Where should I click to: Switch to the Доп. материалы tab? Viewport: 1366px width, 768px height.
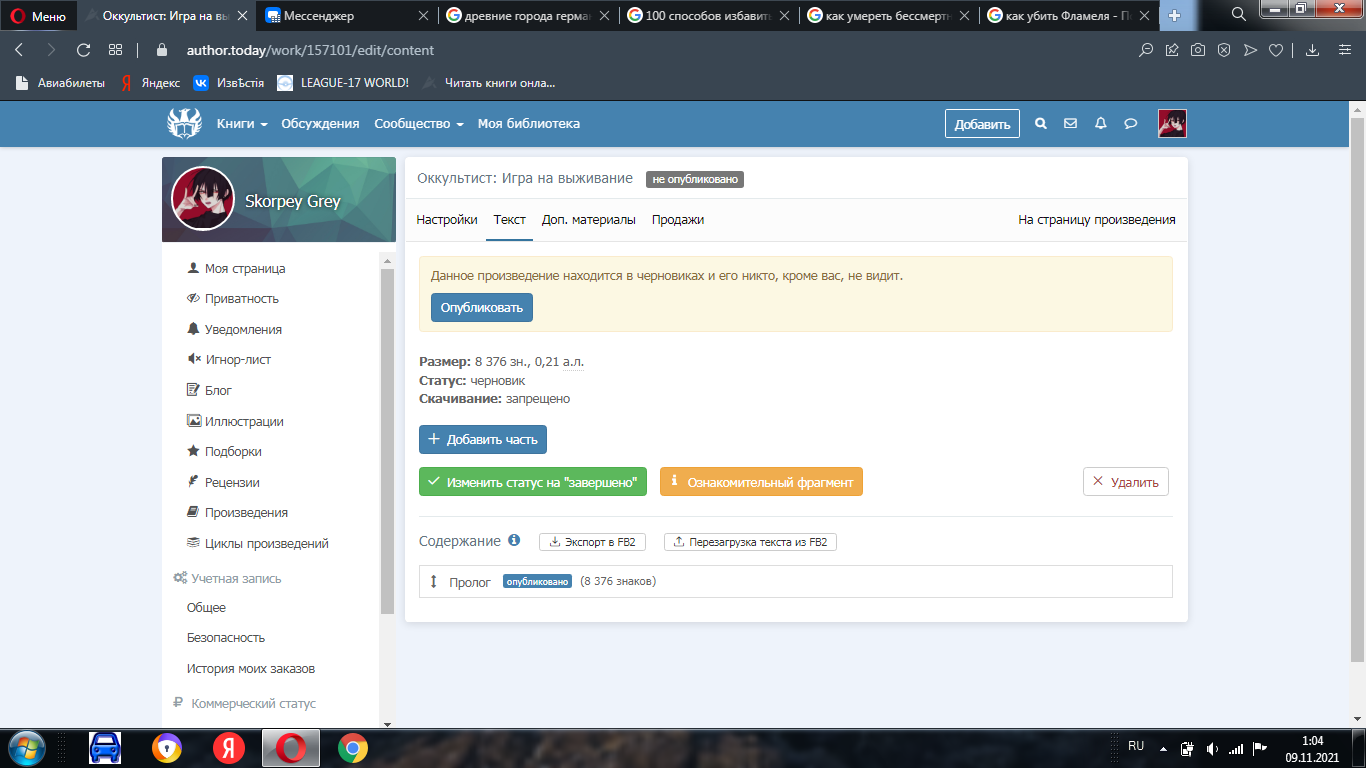coord(589,220)
